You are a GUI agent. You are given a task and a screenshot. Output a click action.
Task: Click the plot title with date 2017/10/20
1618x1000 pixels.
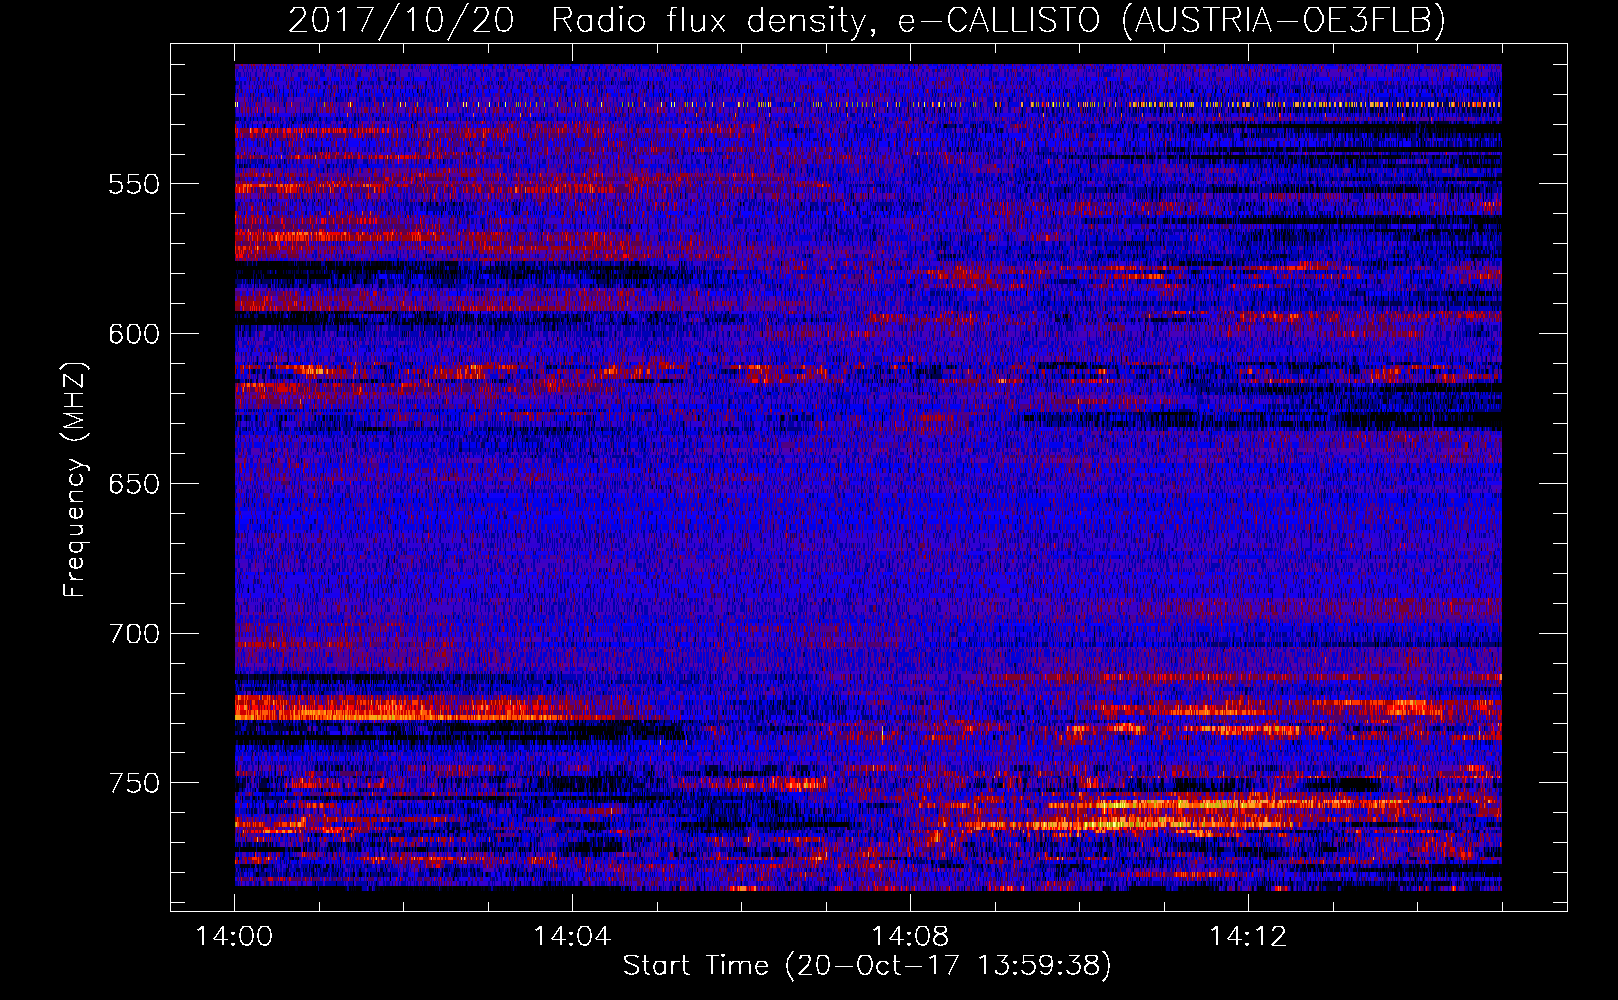[867, 20]
